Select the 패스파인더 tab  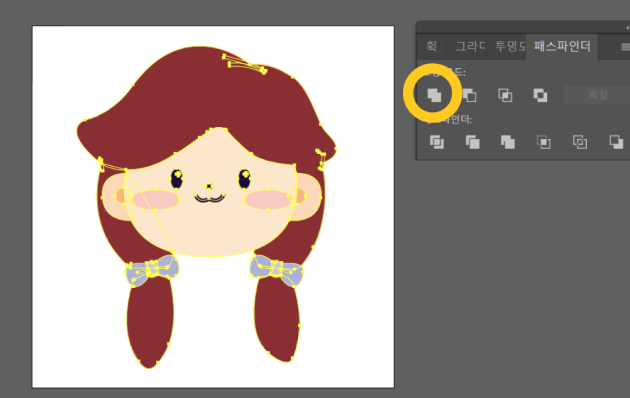click(x=562, y=46)
